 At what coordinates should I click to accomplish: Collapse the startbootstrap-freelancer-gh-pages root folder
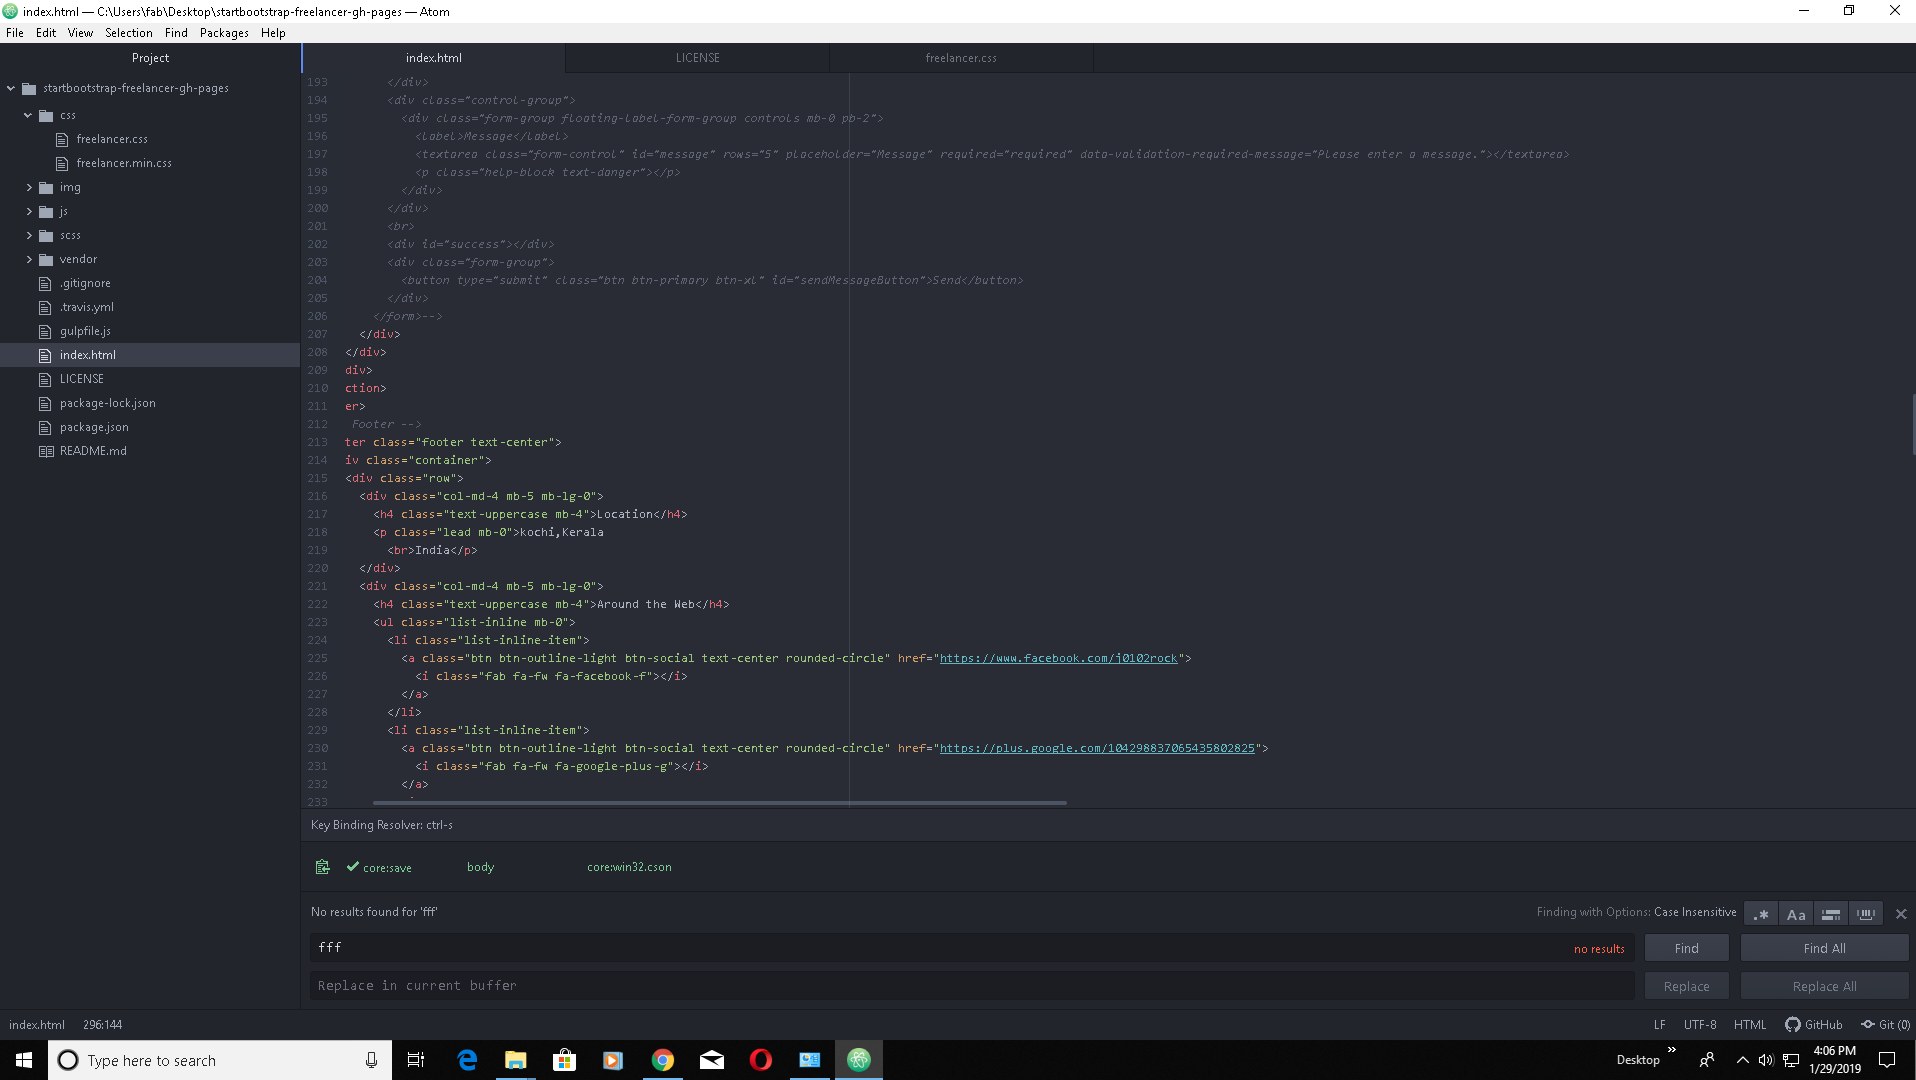pyautogui.click(x=11, y=88)
